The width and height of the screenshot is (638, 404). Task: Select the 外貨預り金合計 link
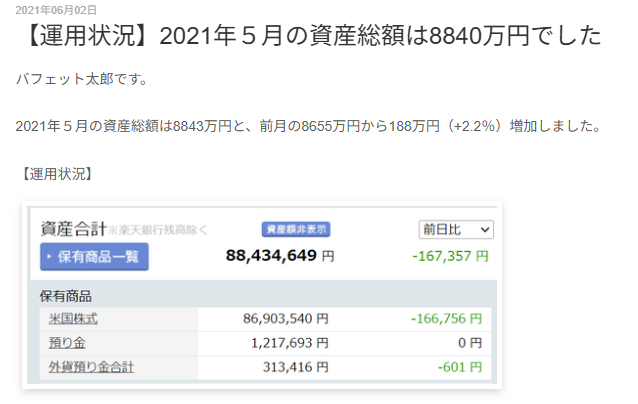(91, 367)
